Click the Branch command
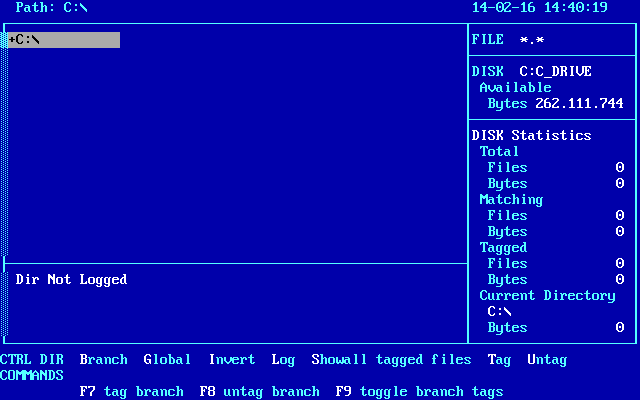The height and width of the screenshot is (400, 640). [x=103, y=359]
